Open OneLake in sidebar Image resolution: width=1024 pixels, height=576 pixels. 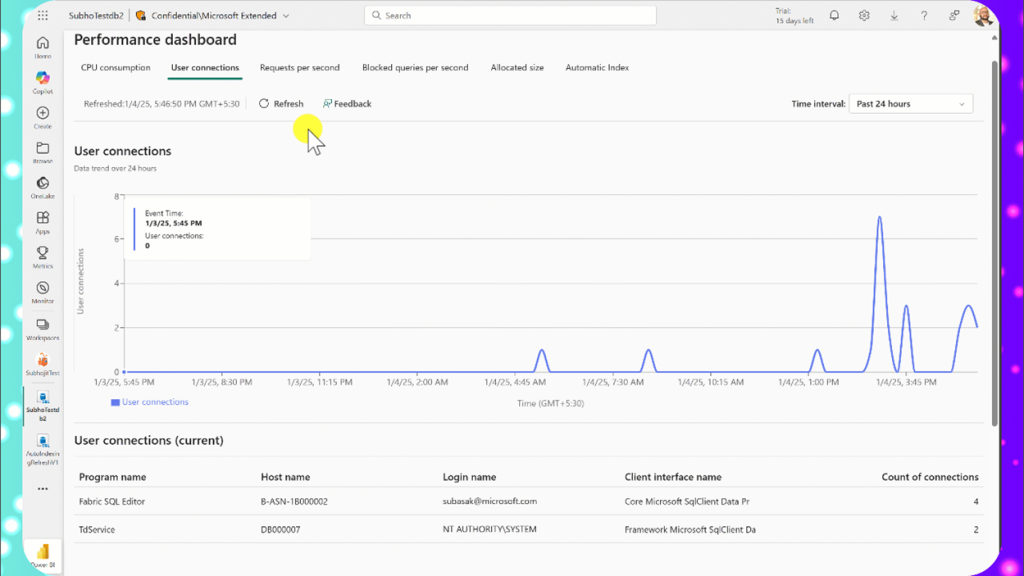point(42,187)
